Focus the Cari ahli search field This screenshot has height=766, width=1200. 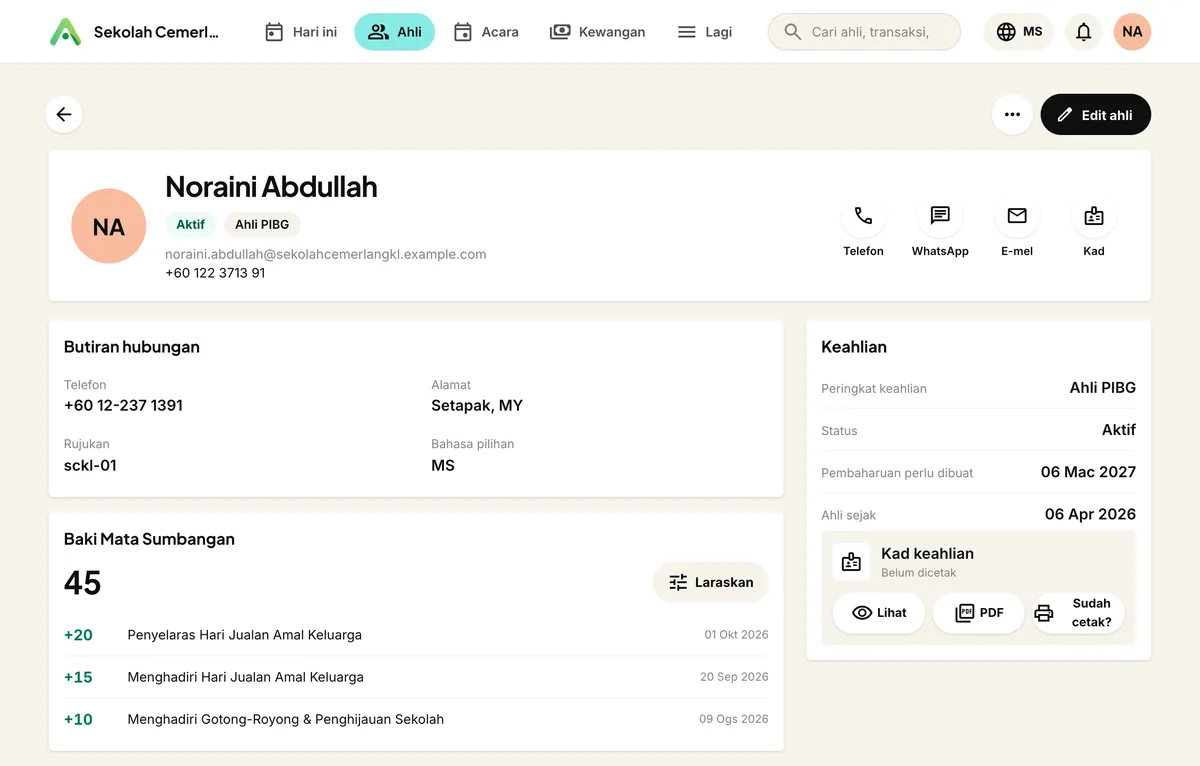pyautogui.click(x=864, y=32)
